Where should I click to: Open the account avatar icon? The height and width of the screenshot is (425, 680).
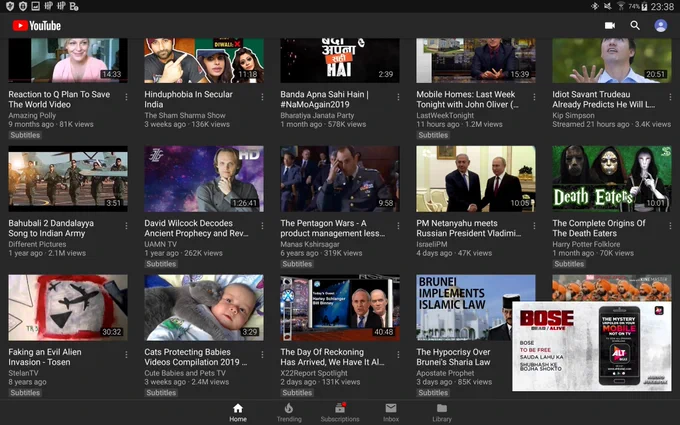click(x=660, y=26)
